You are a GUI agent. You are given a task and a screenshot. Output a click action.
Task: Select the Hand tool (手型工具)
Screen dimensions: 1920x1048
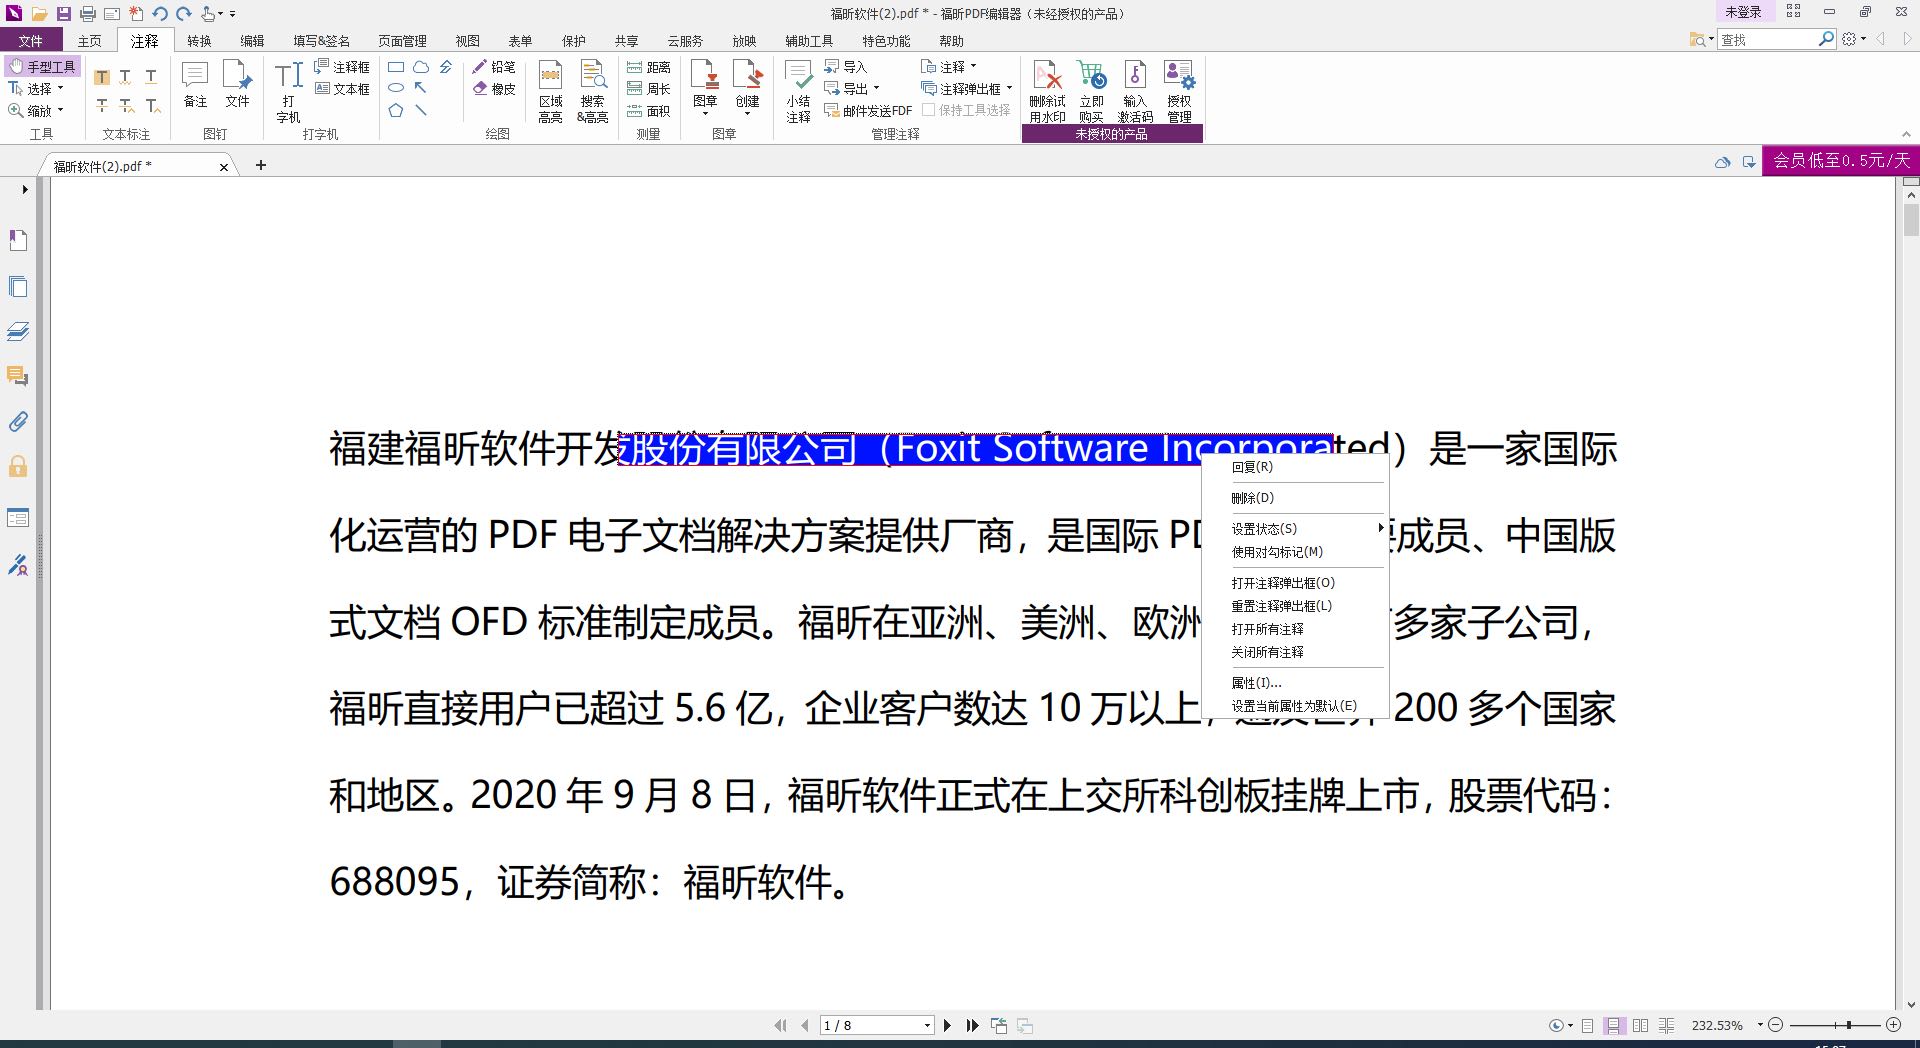[42, 66]
